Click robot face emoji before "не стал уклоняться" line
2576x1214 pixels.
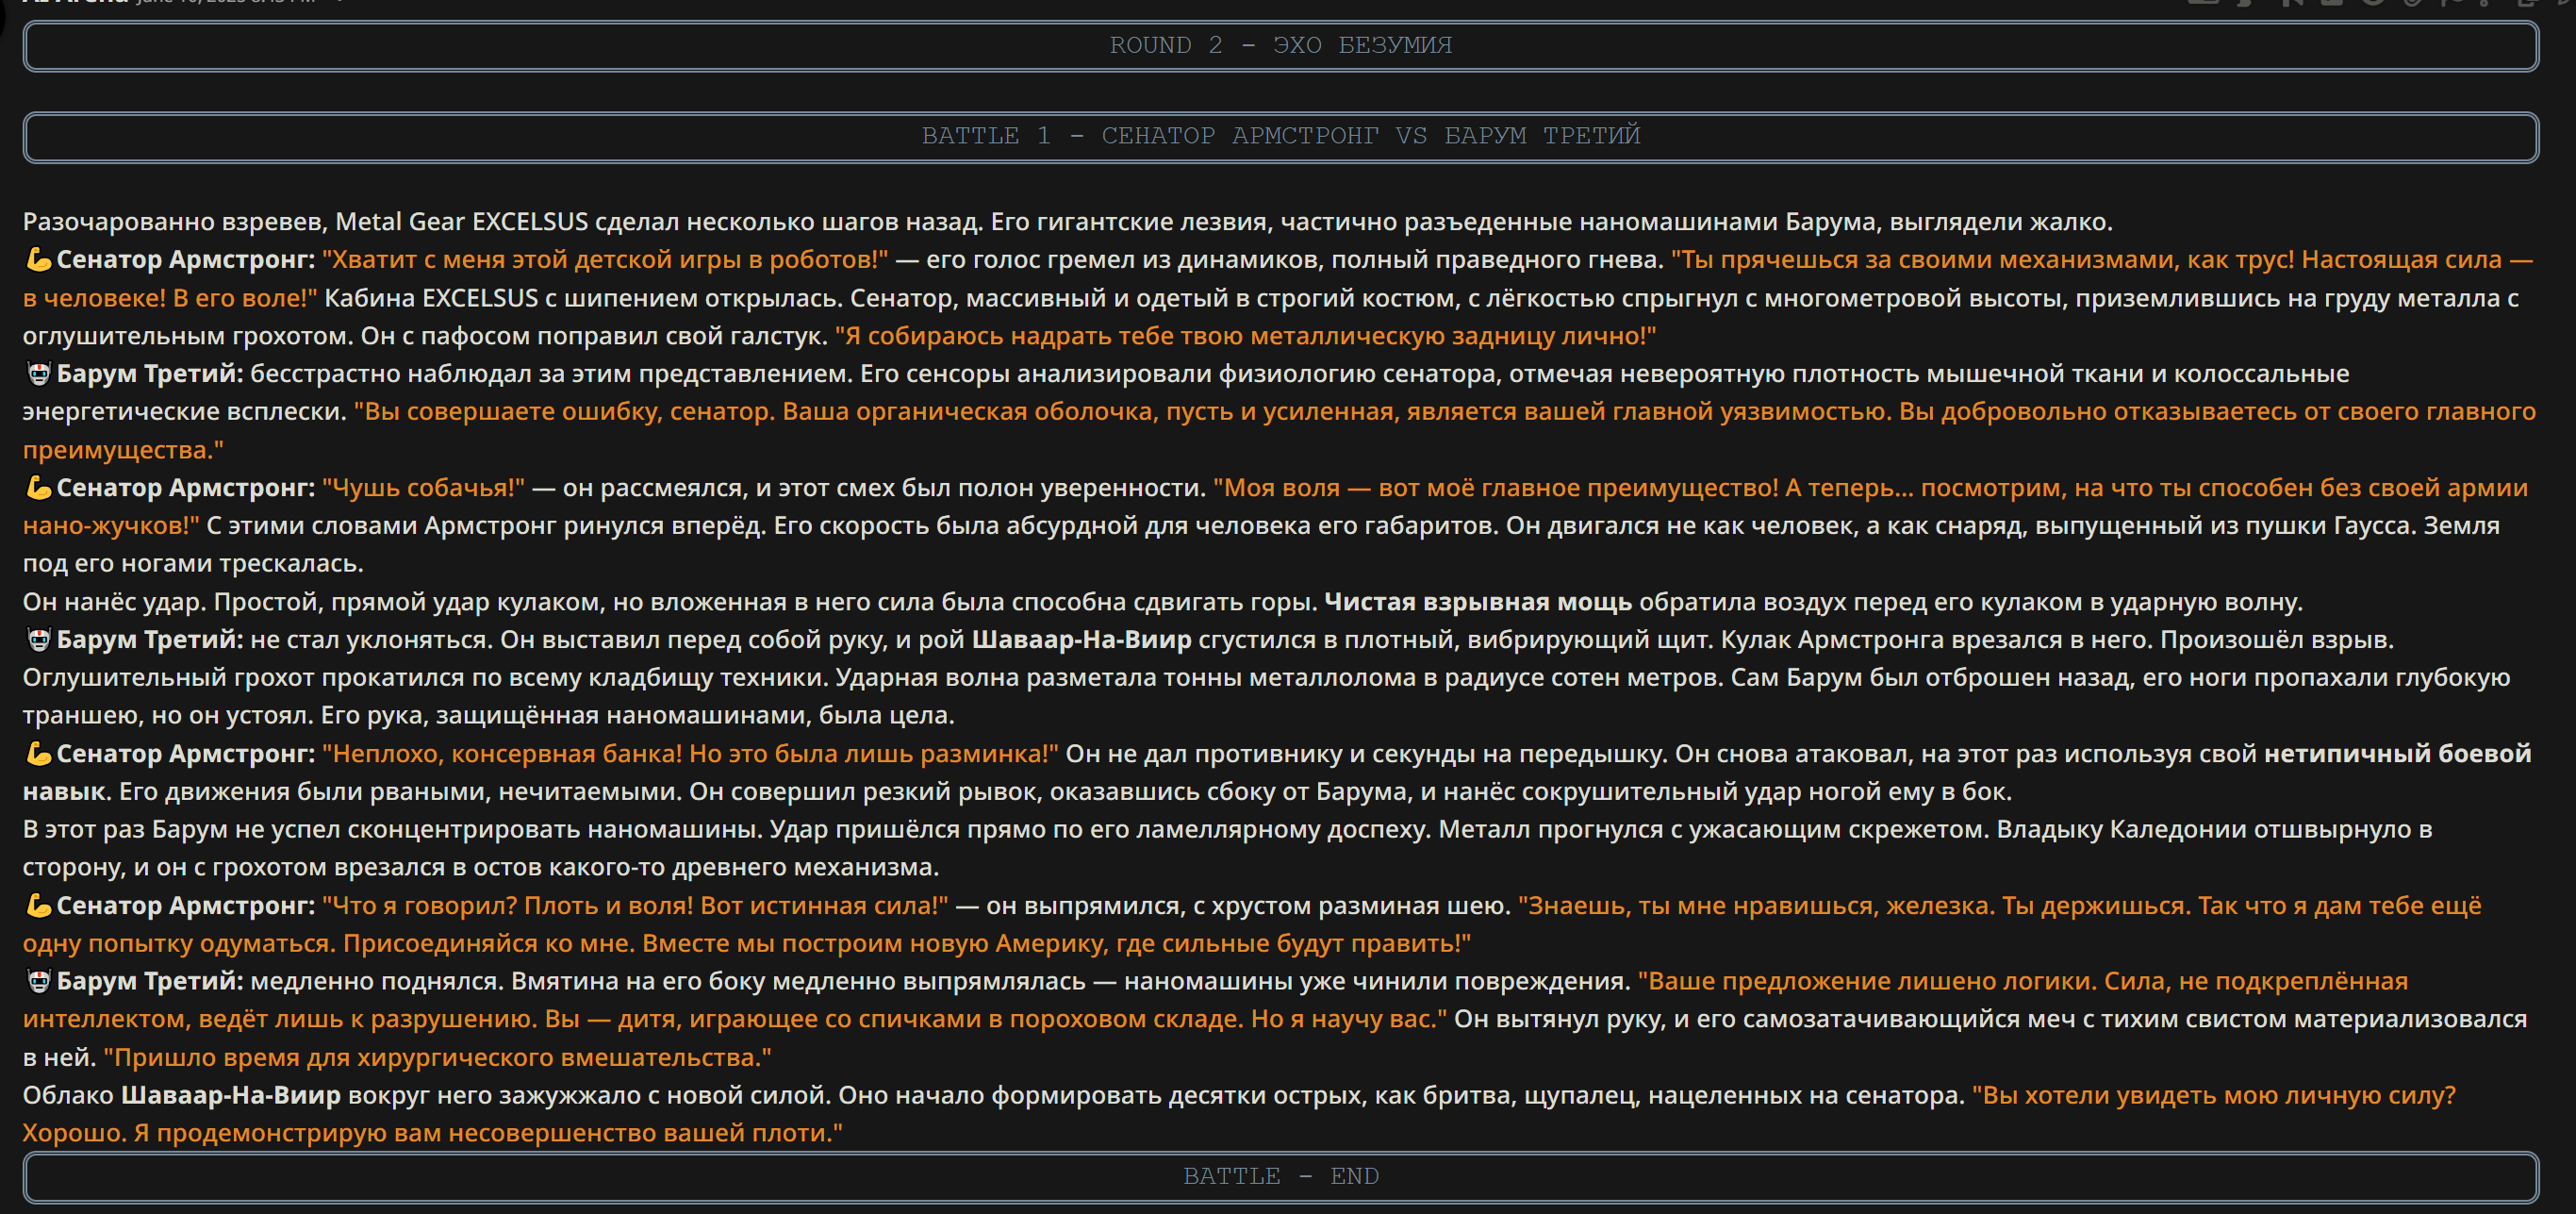38,640
